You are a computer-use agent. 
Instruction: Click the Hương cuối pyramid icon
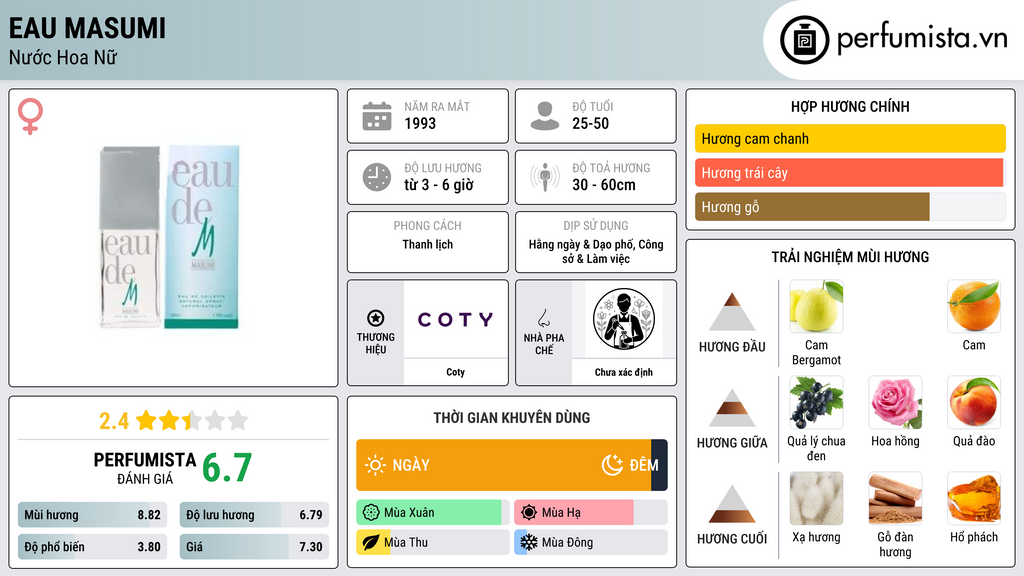(x=732, y=504)
